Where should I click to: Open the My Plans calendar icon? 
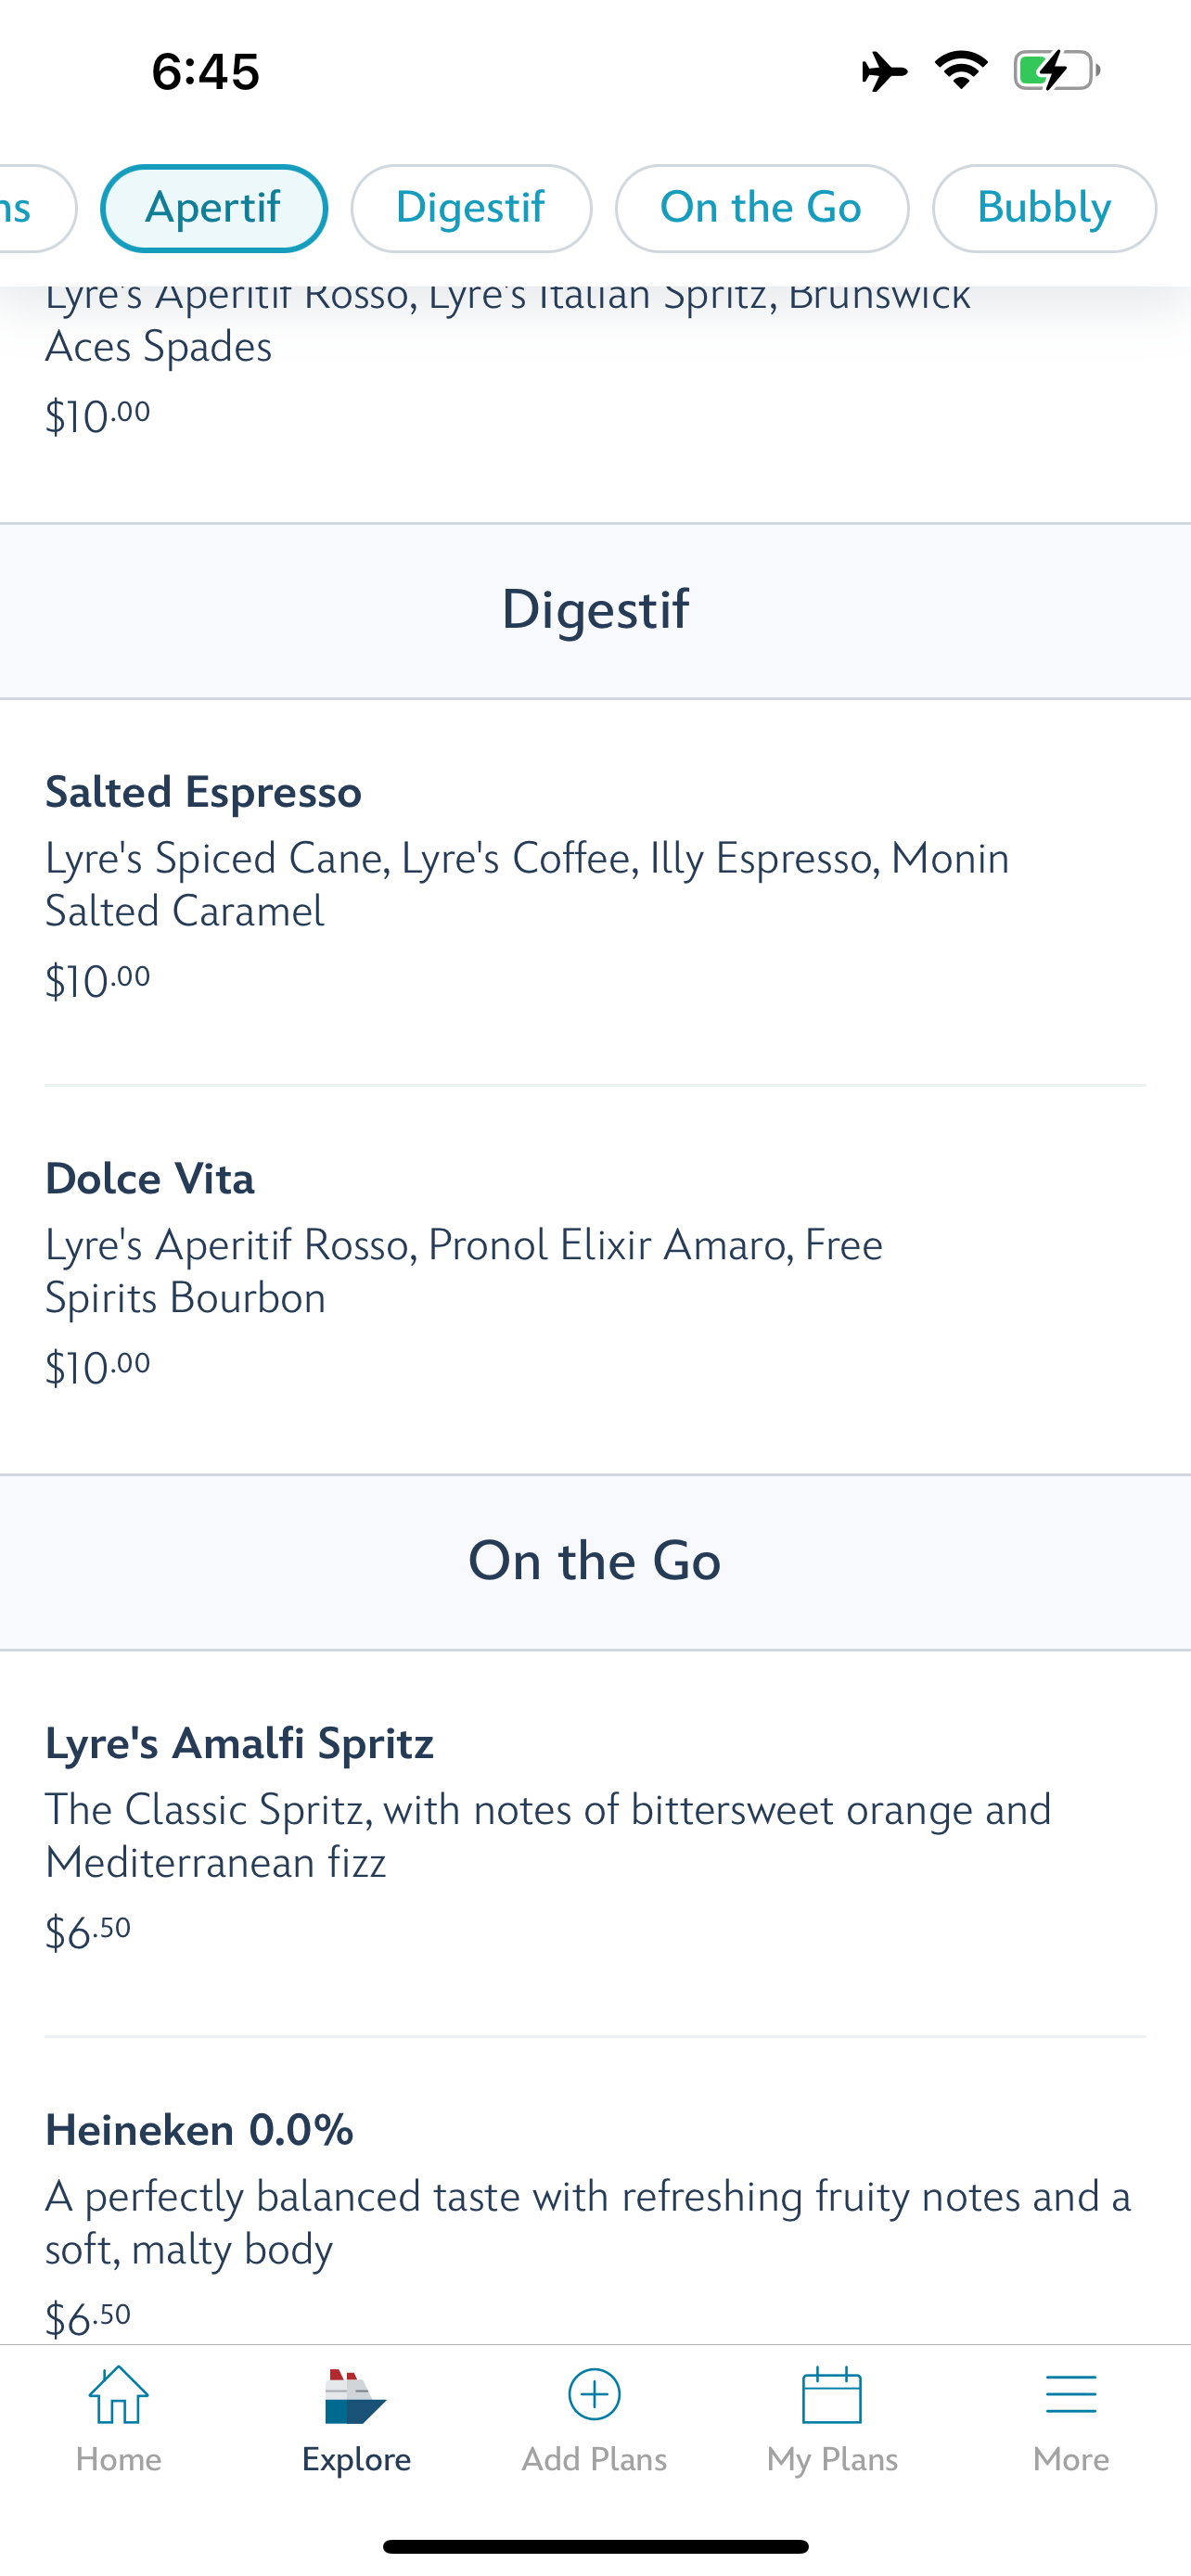(x=832, y=2396)
